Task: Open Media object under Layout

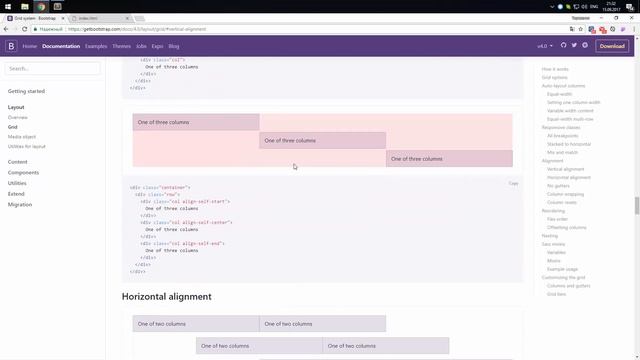Action: [22, 137]
